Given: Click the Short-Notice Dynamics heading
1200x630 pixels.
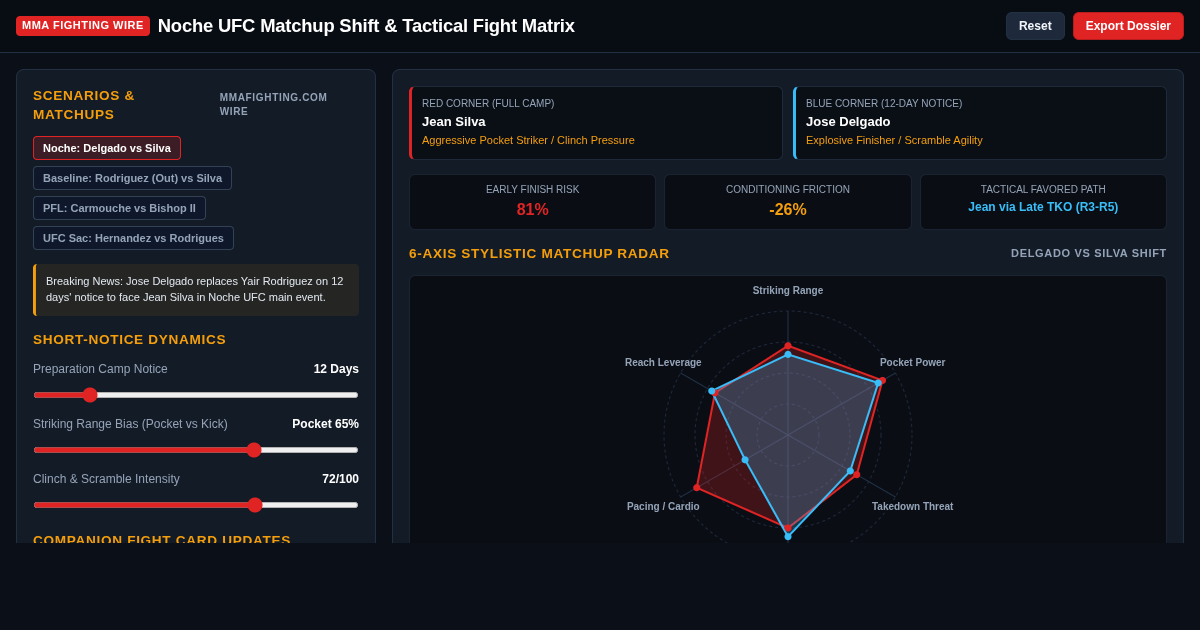Looking at the screenshot, I should [x=130, y=340].
